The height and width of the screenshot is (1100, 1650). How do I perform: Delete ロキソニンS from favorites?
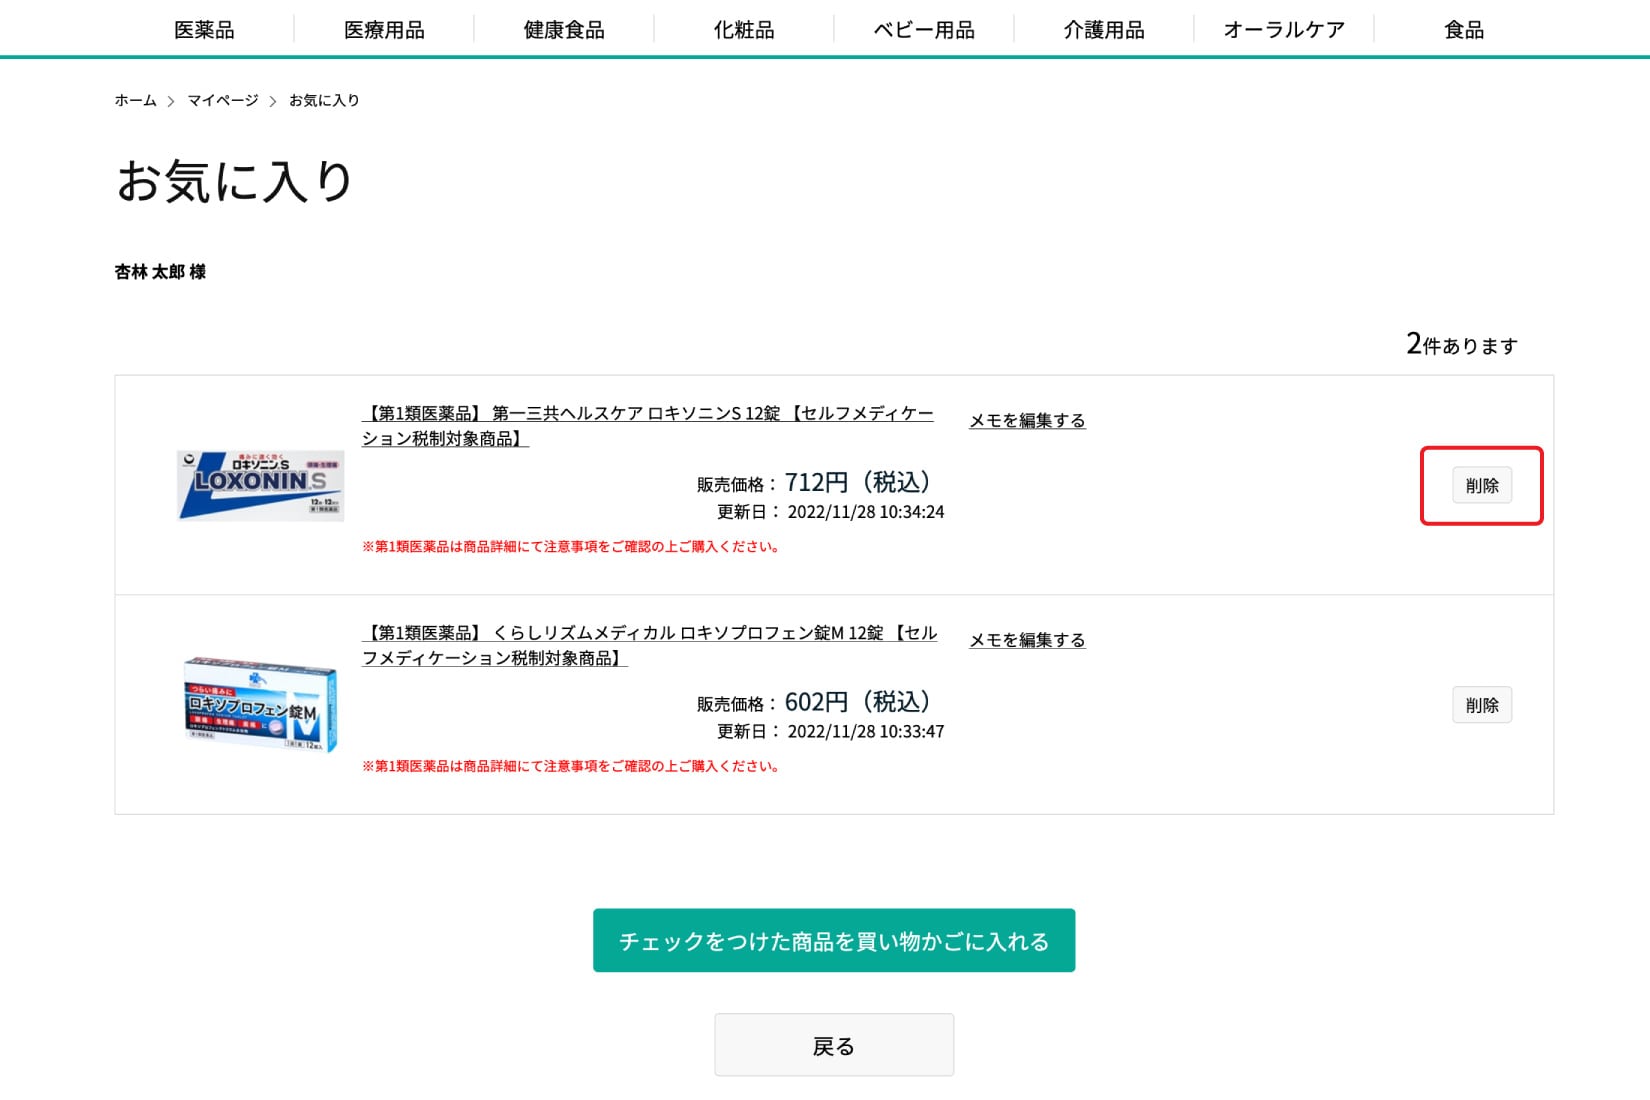[x=1481, y=485]
